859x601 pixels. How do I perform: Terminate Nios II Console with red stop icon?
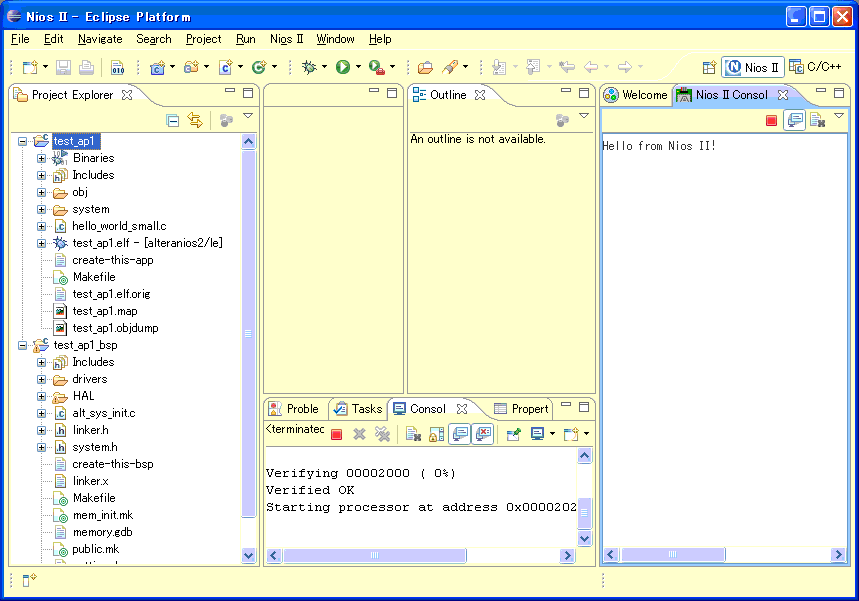pos(771,121)
